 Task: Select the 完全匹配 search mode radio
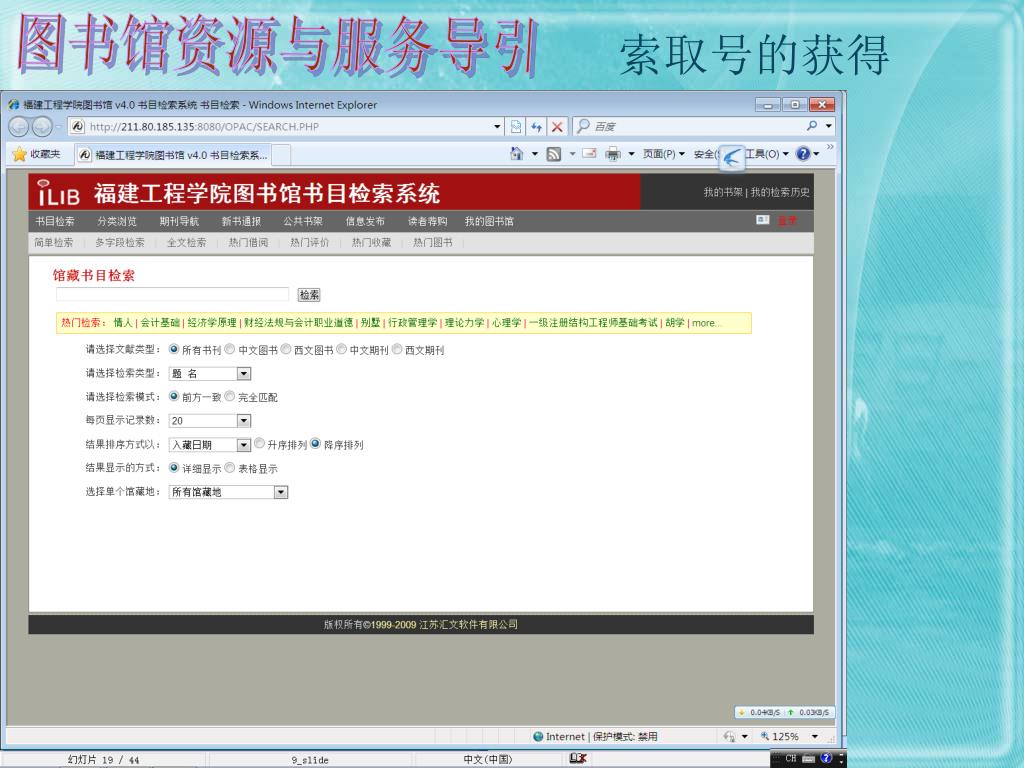230,396
